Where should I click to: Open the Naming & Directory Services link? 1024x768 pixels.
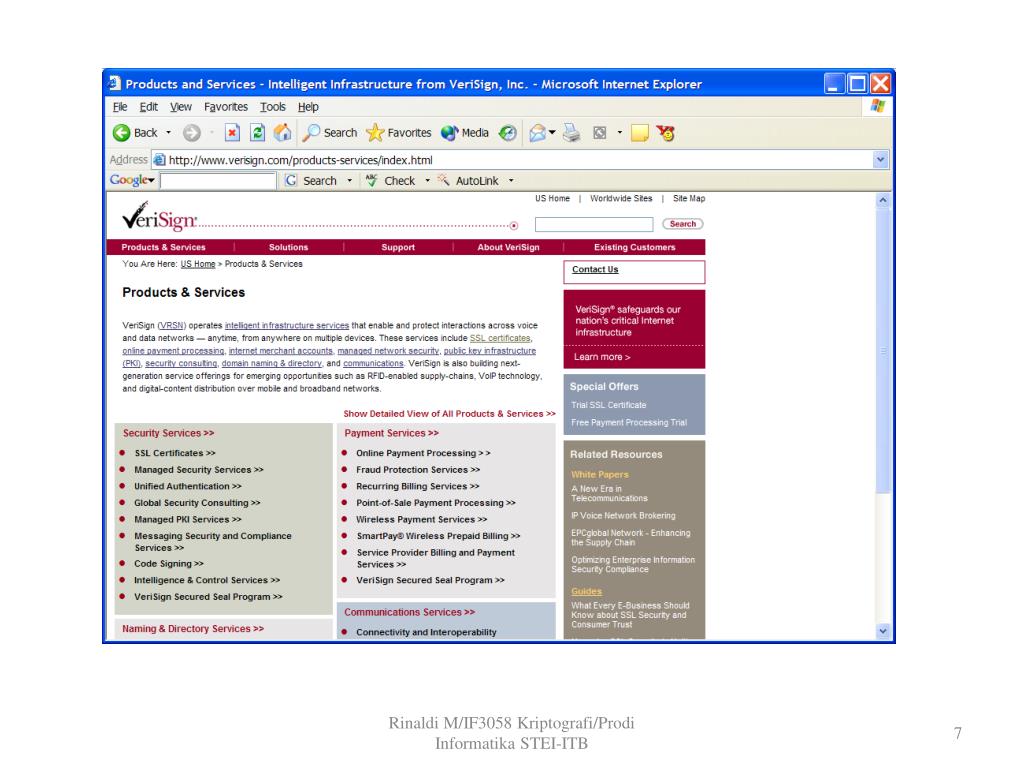click(x=193, y=629)
